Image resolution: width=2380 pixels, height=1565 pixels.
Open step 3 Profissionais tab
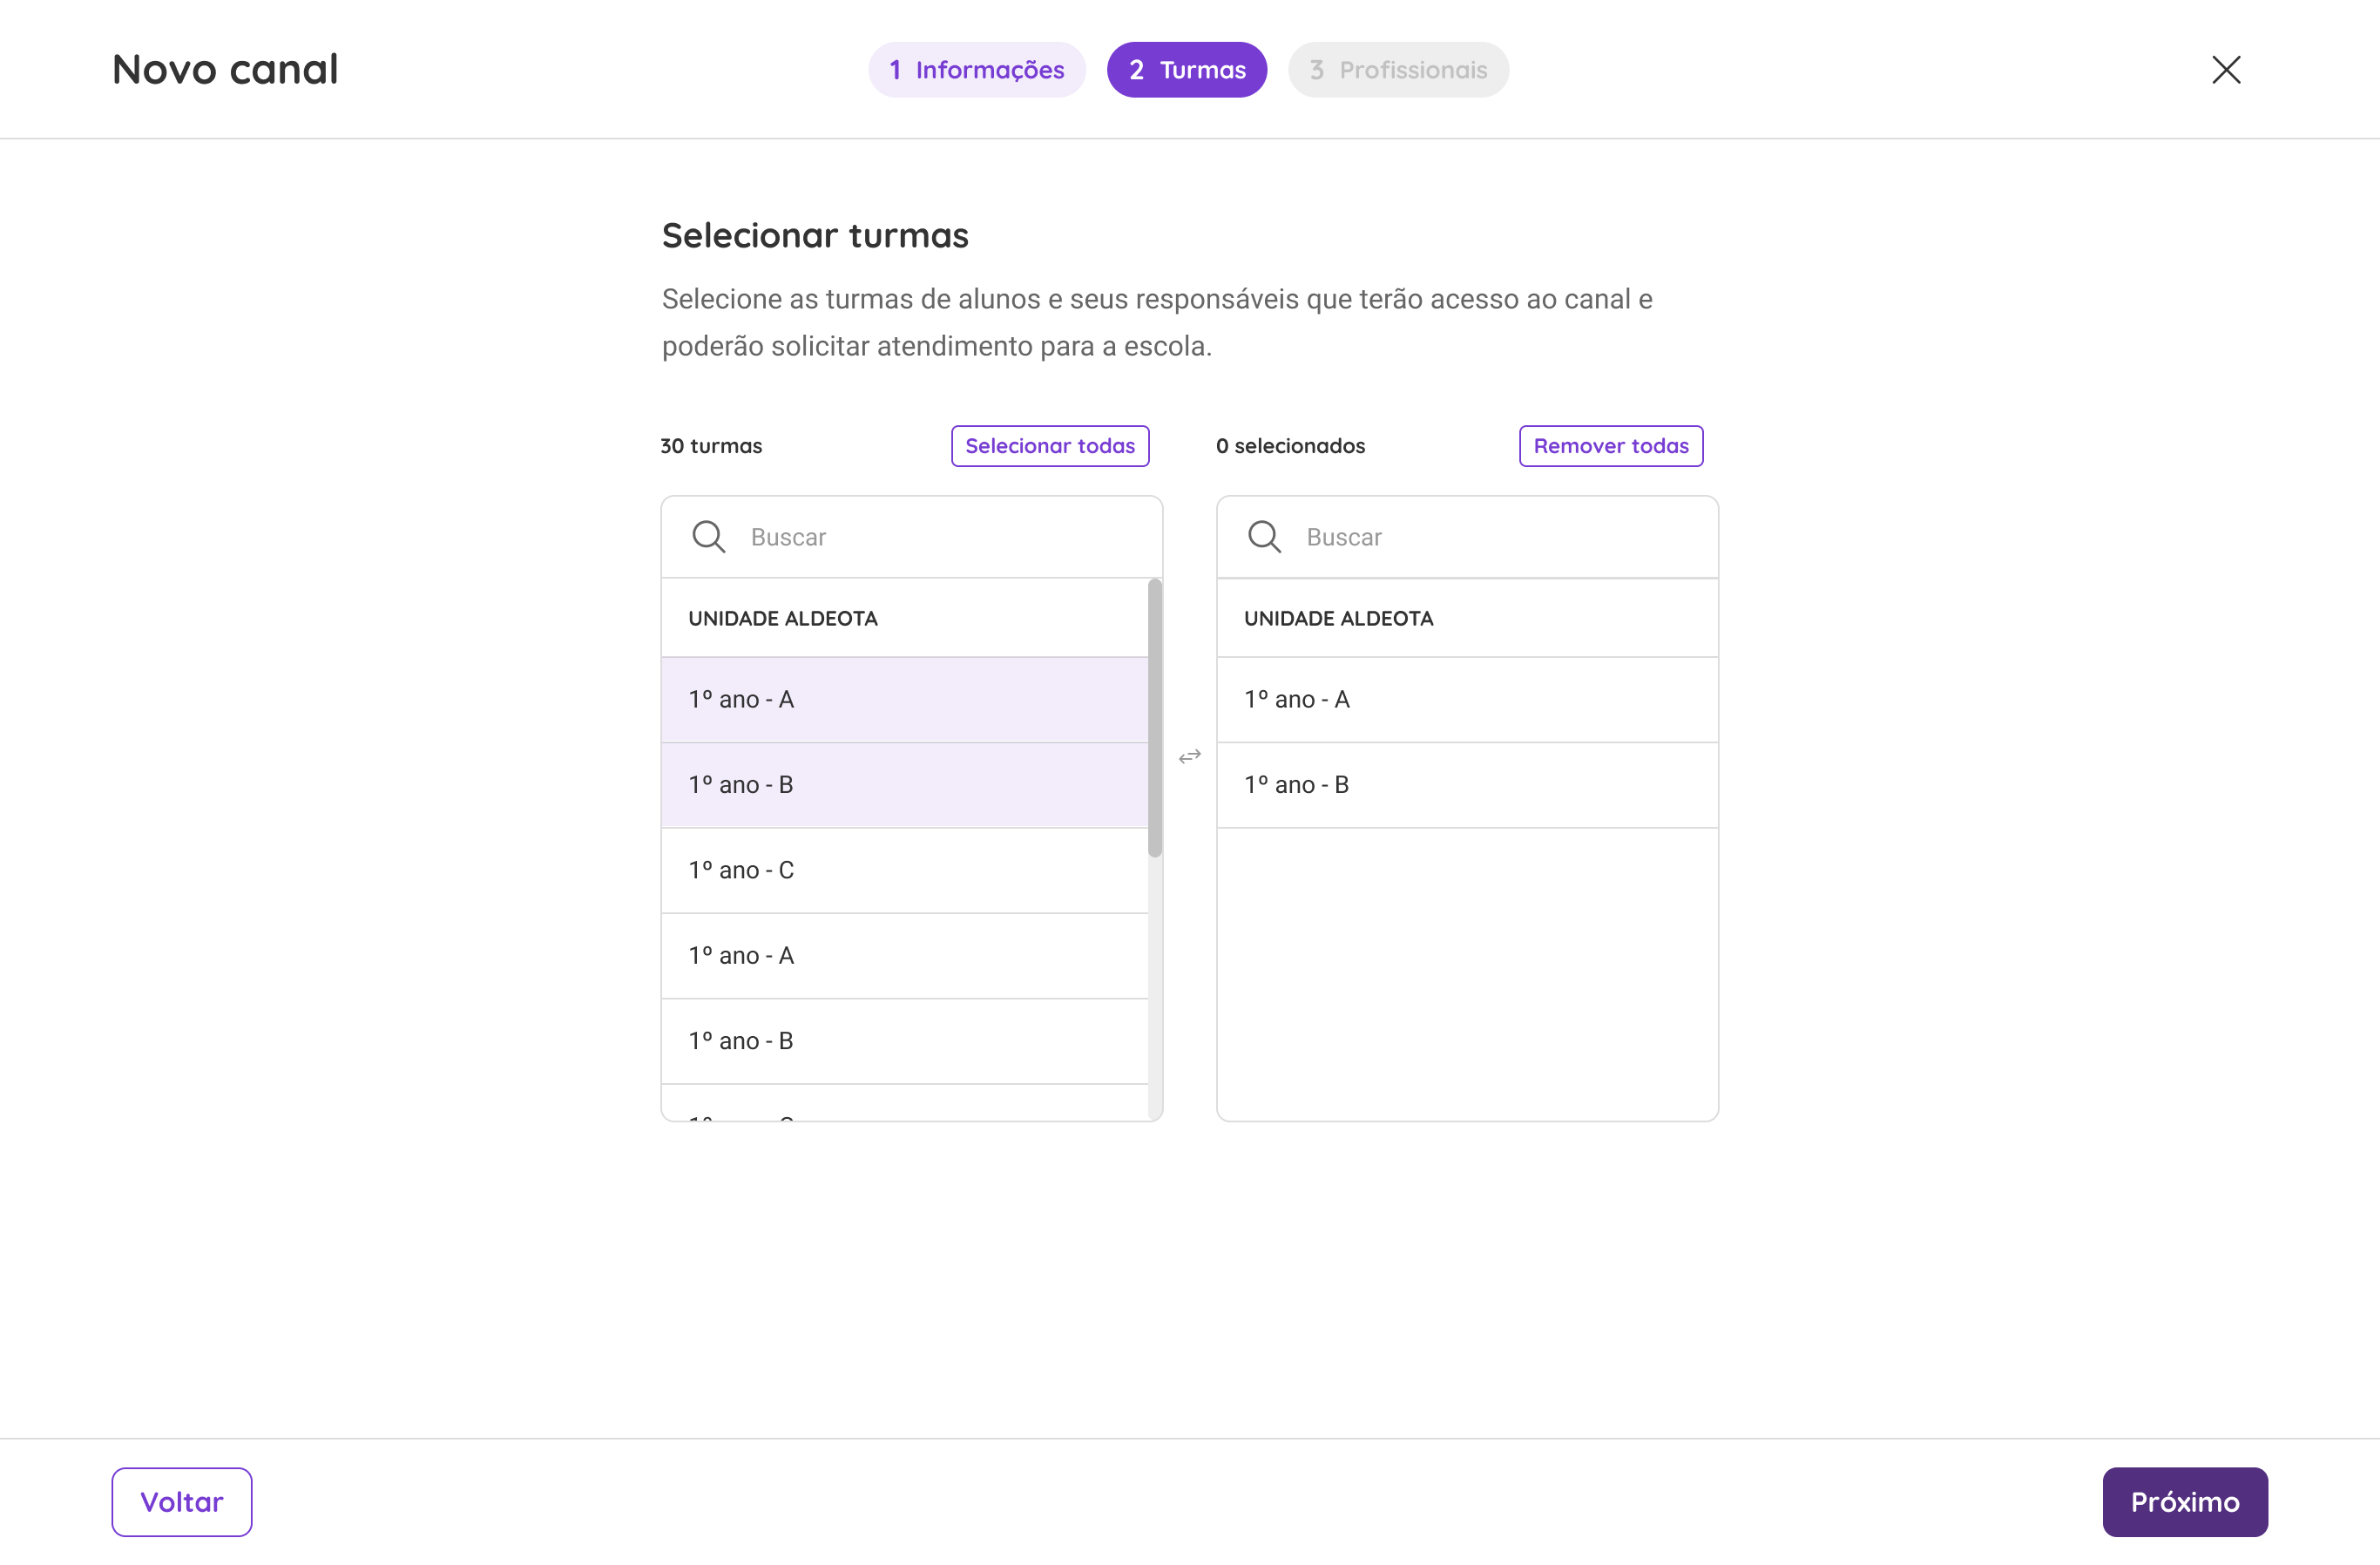1398,70
